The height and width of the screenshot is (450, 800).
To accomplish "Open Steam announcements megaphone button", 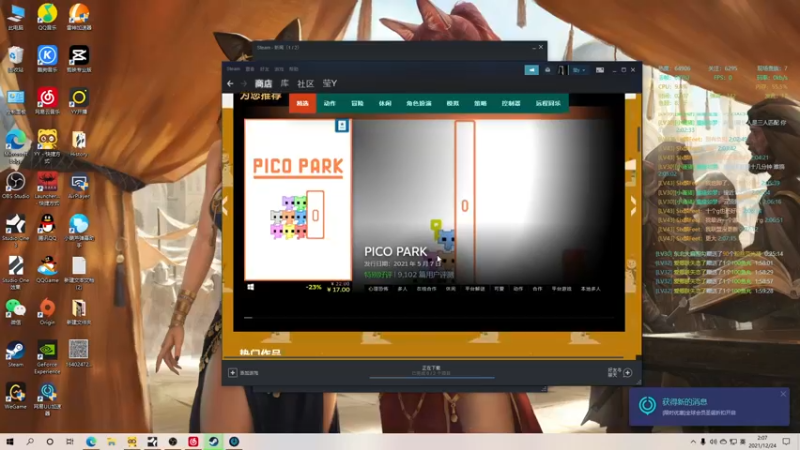I will point(531,70).
